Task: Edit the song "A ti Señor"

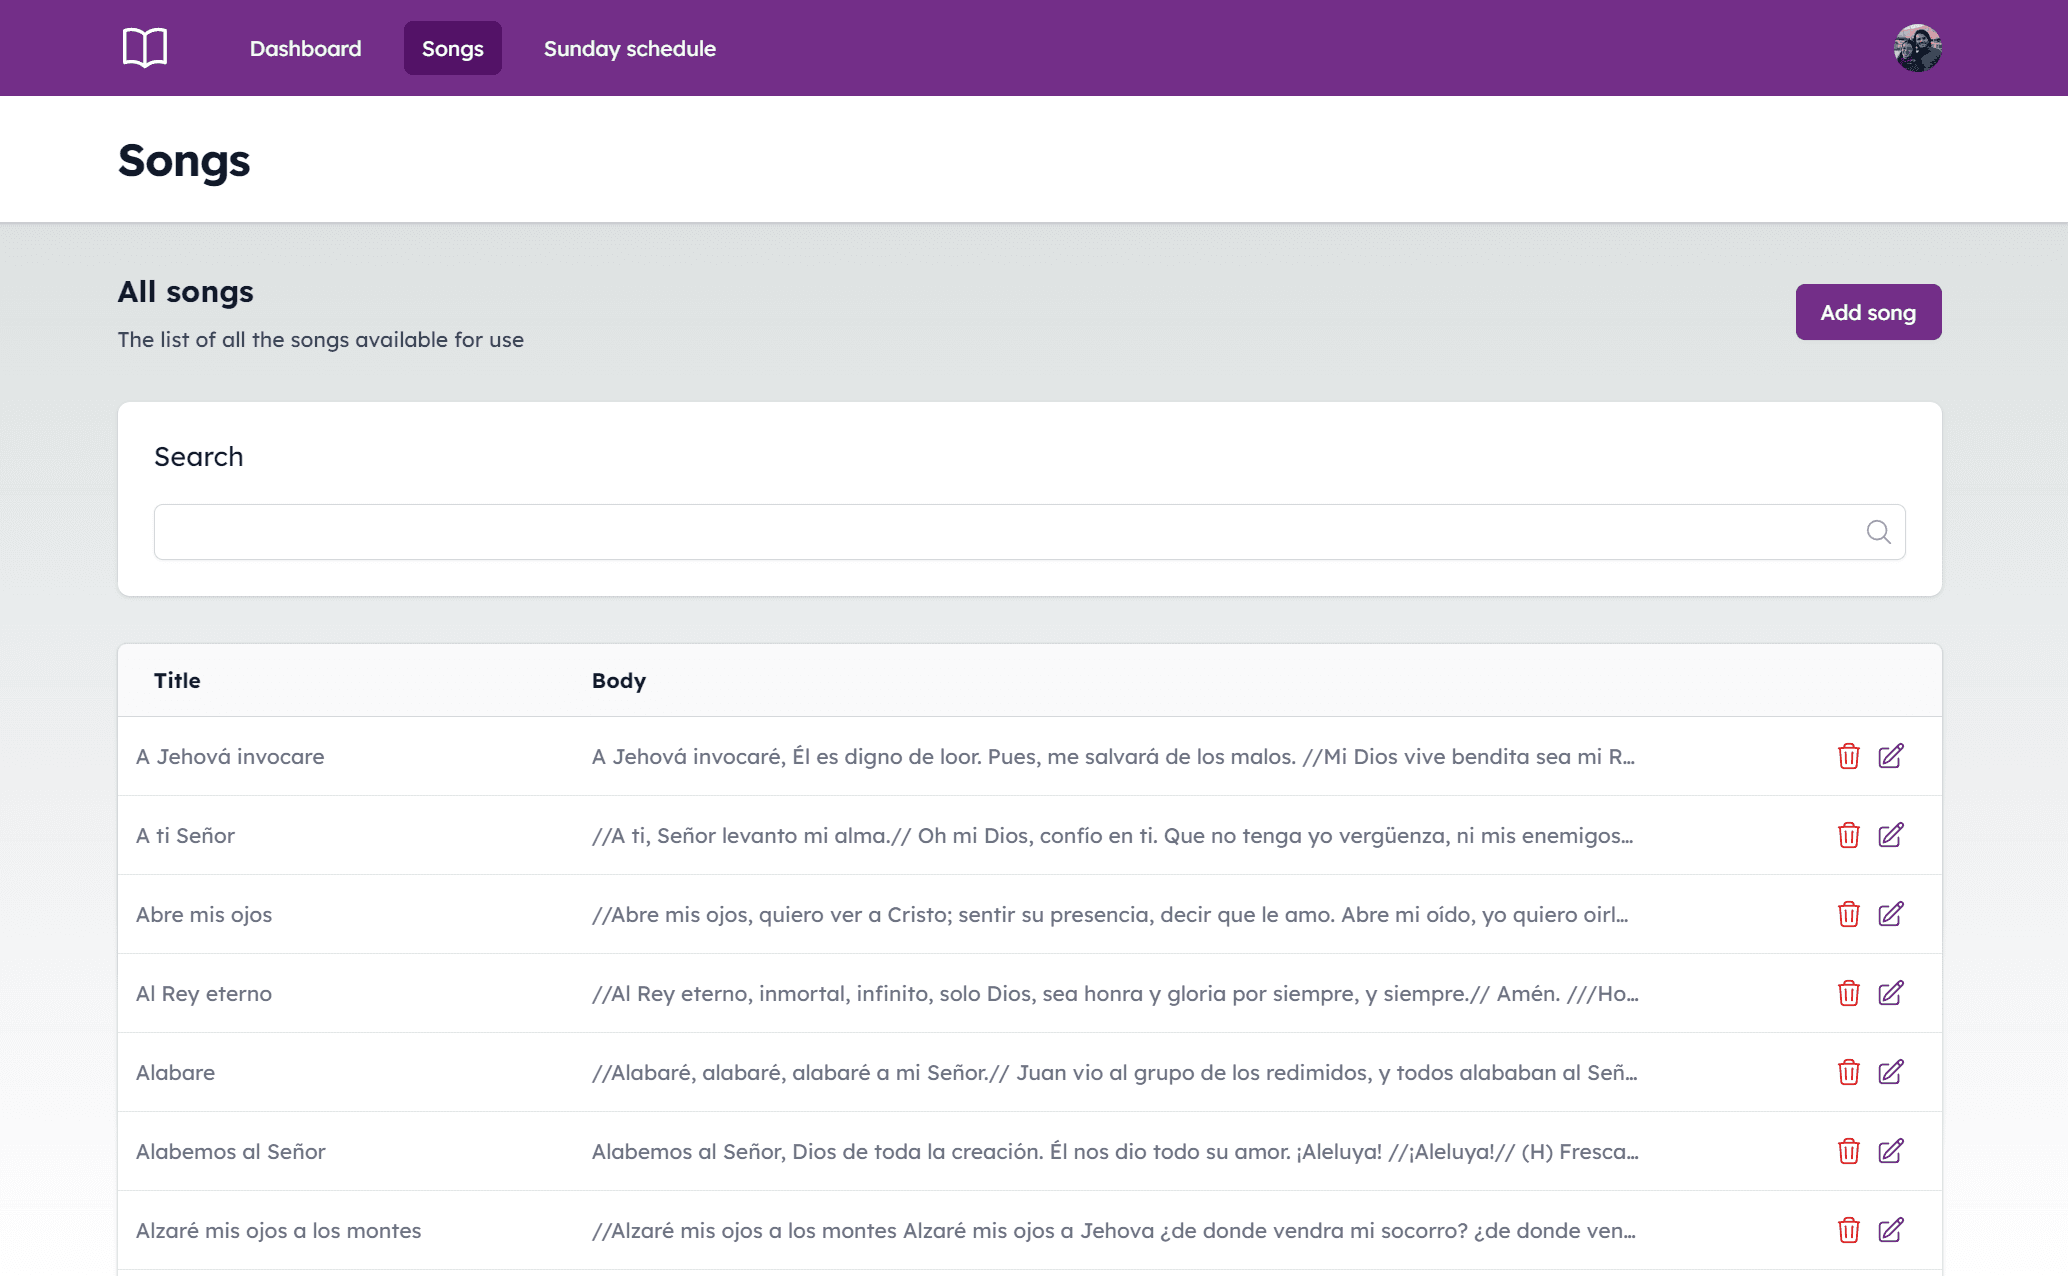Action: [x=1891, y=835]
